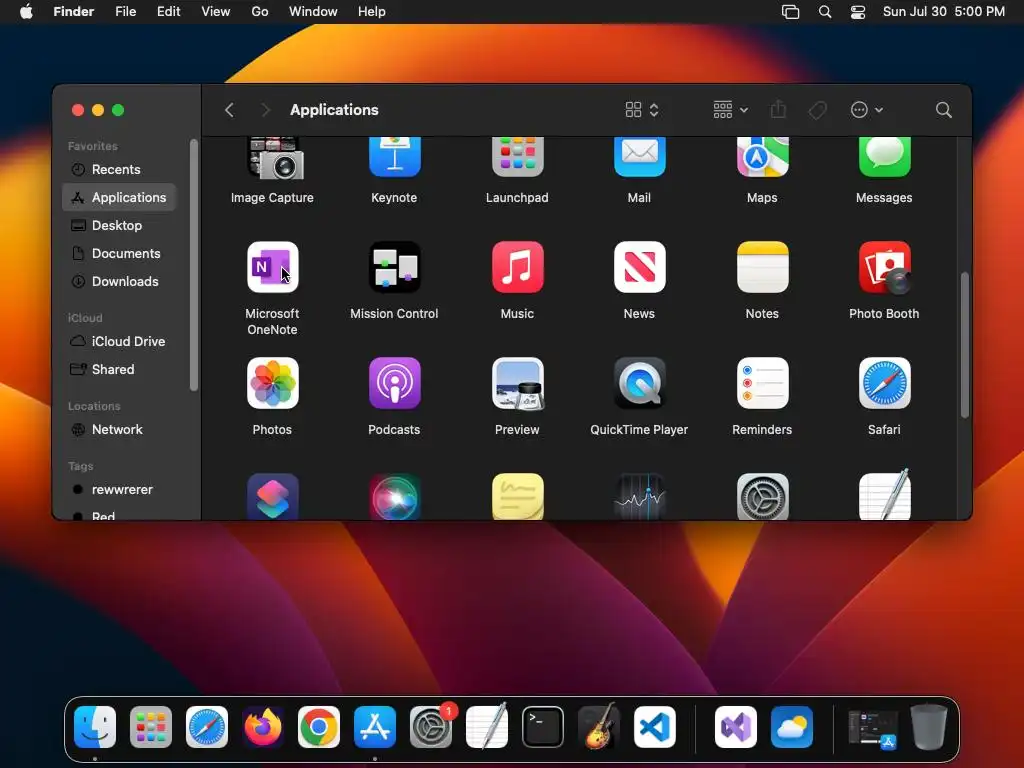Open the Image Capture app icon
This screenshot has height=768, width=1024.
[274, 157]
